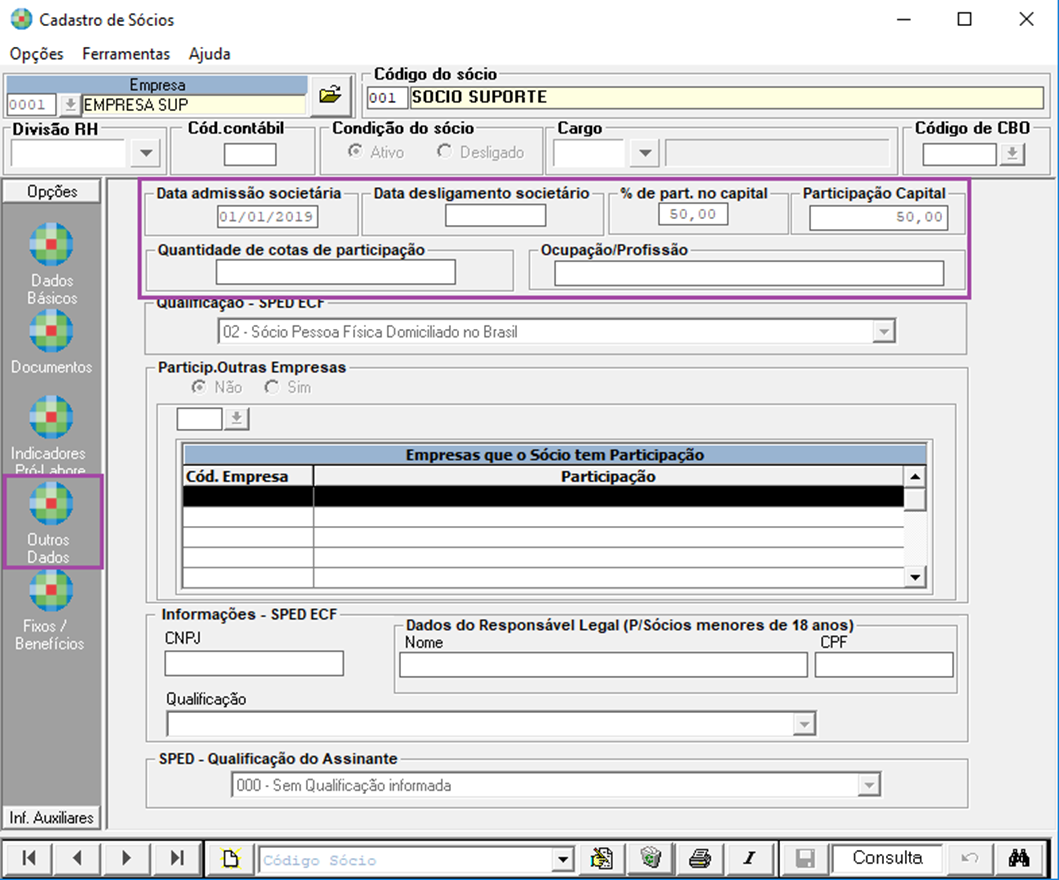Click Data admissão societária field
The image size is (1059, 880).
[x=267, y=217]
